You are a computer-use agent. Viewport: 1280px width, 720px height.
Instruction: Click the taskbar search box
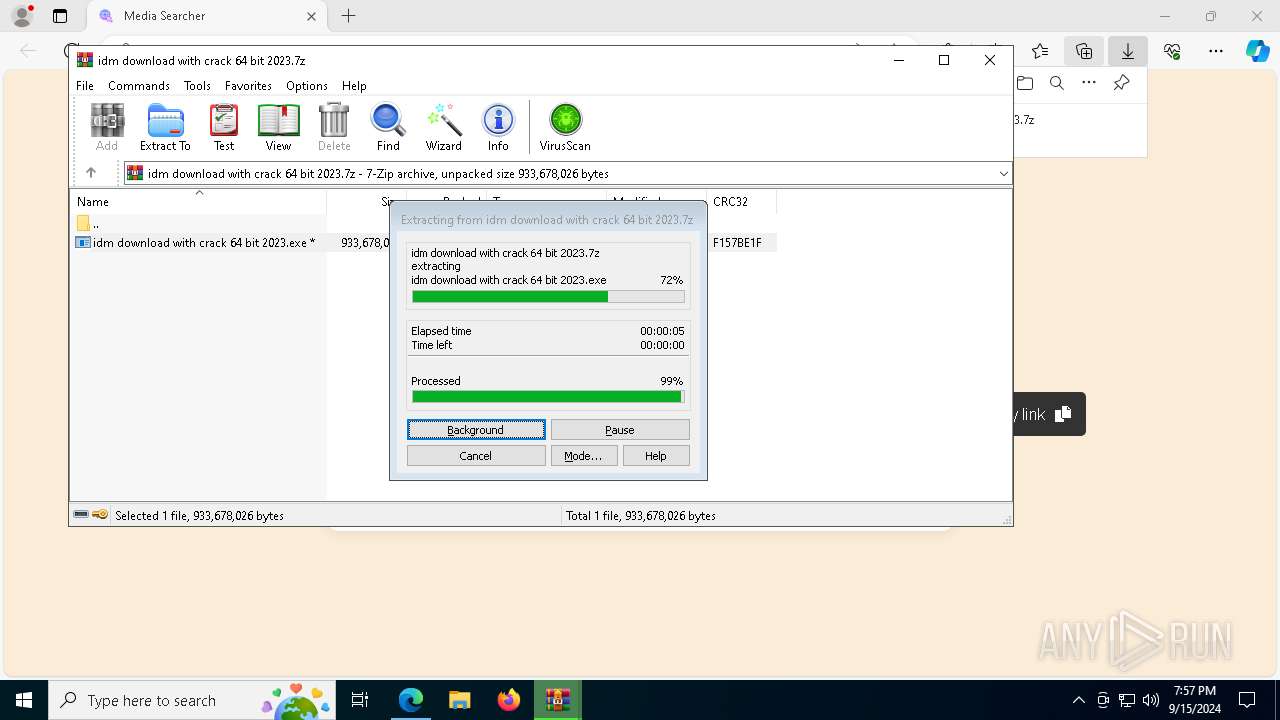(x=192, y=700)
